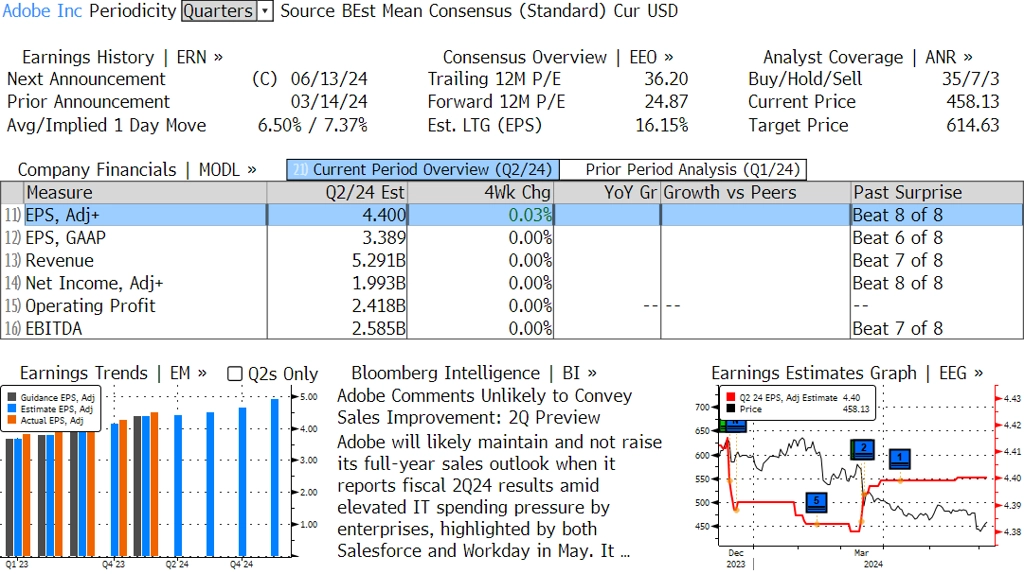Screen dimensions: 1024x574
Task: Click event marker 2 on estimates graph
Action: pyautogui.click(x=863, y=449)
